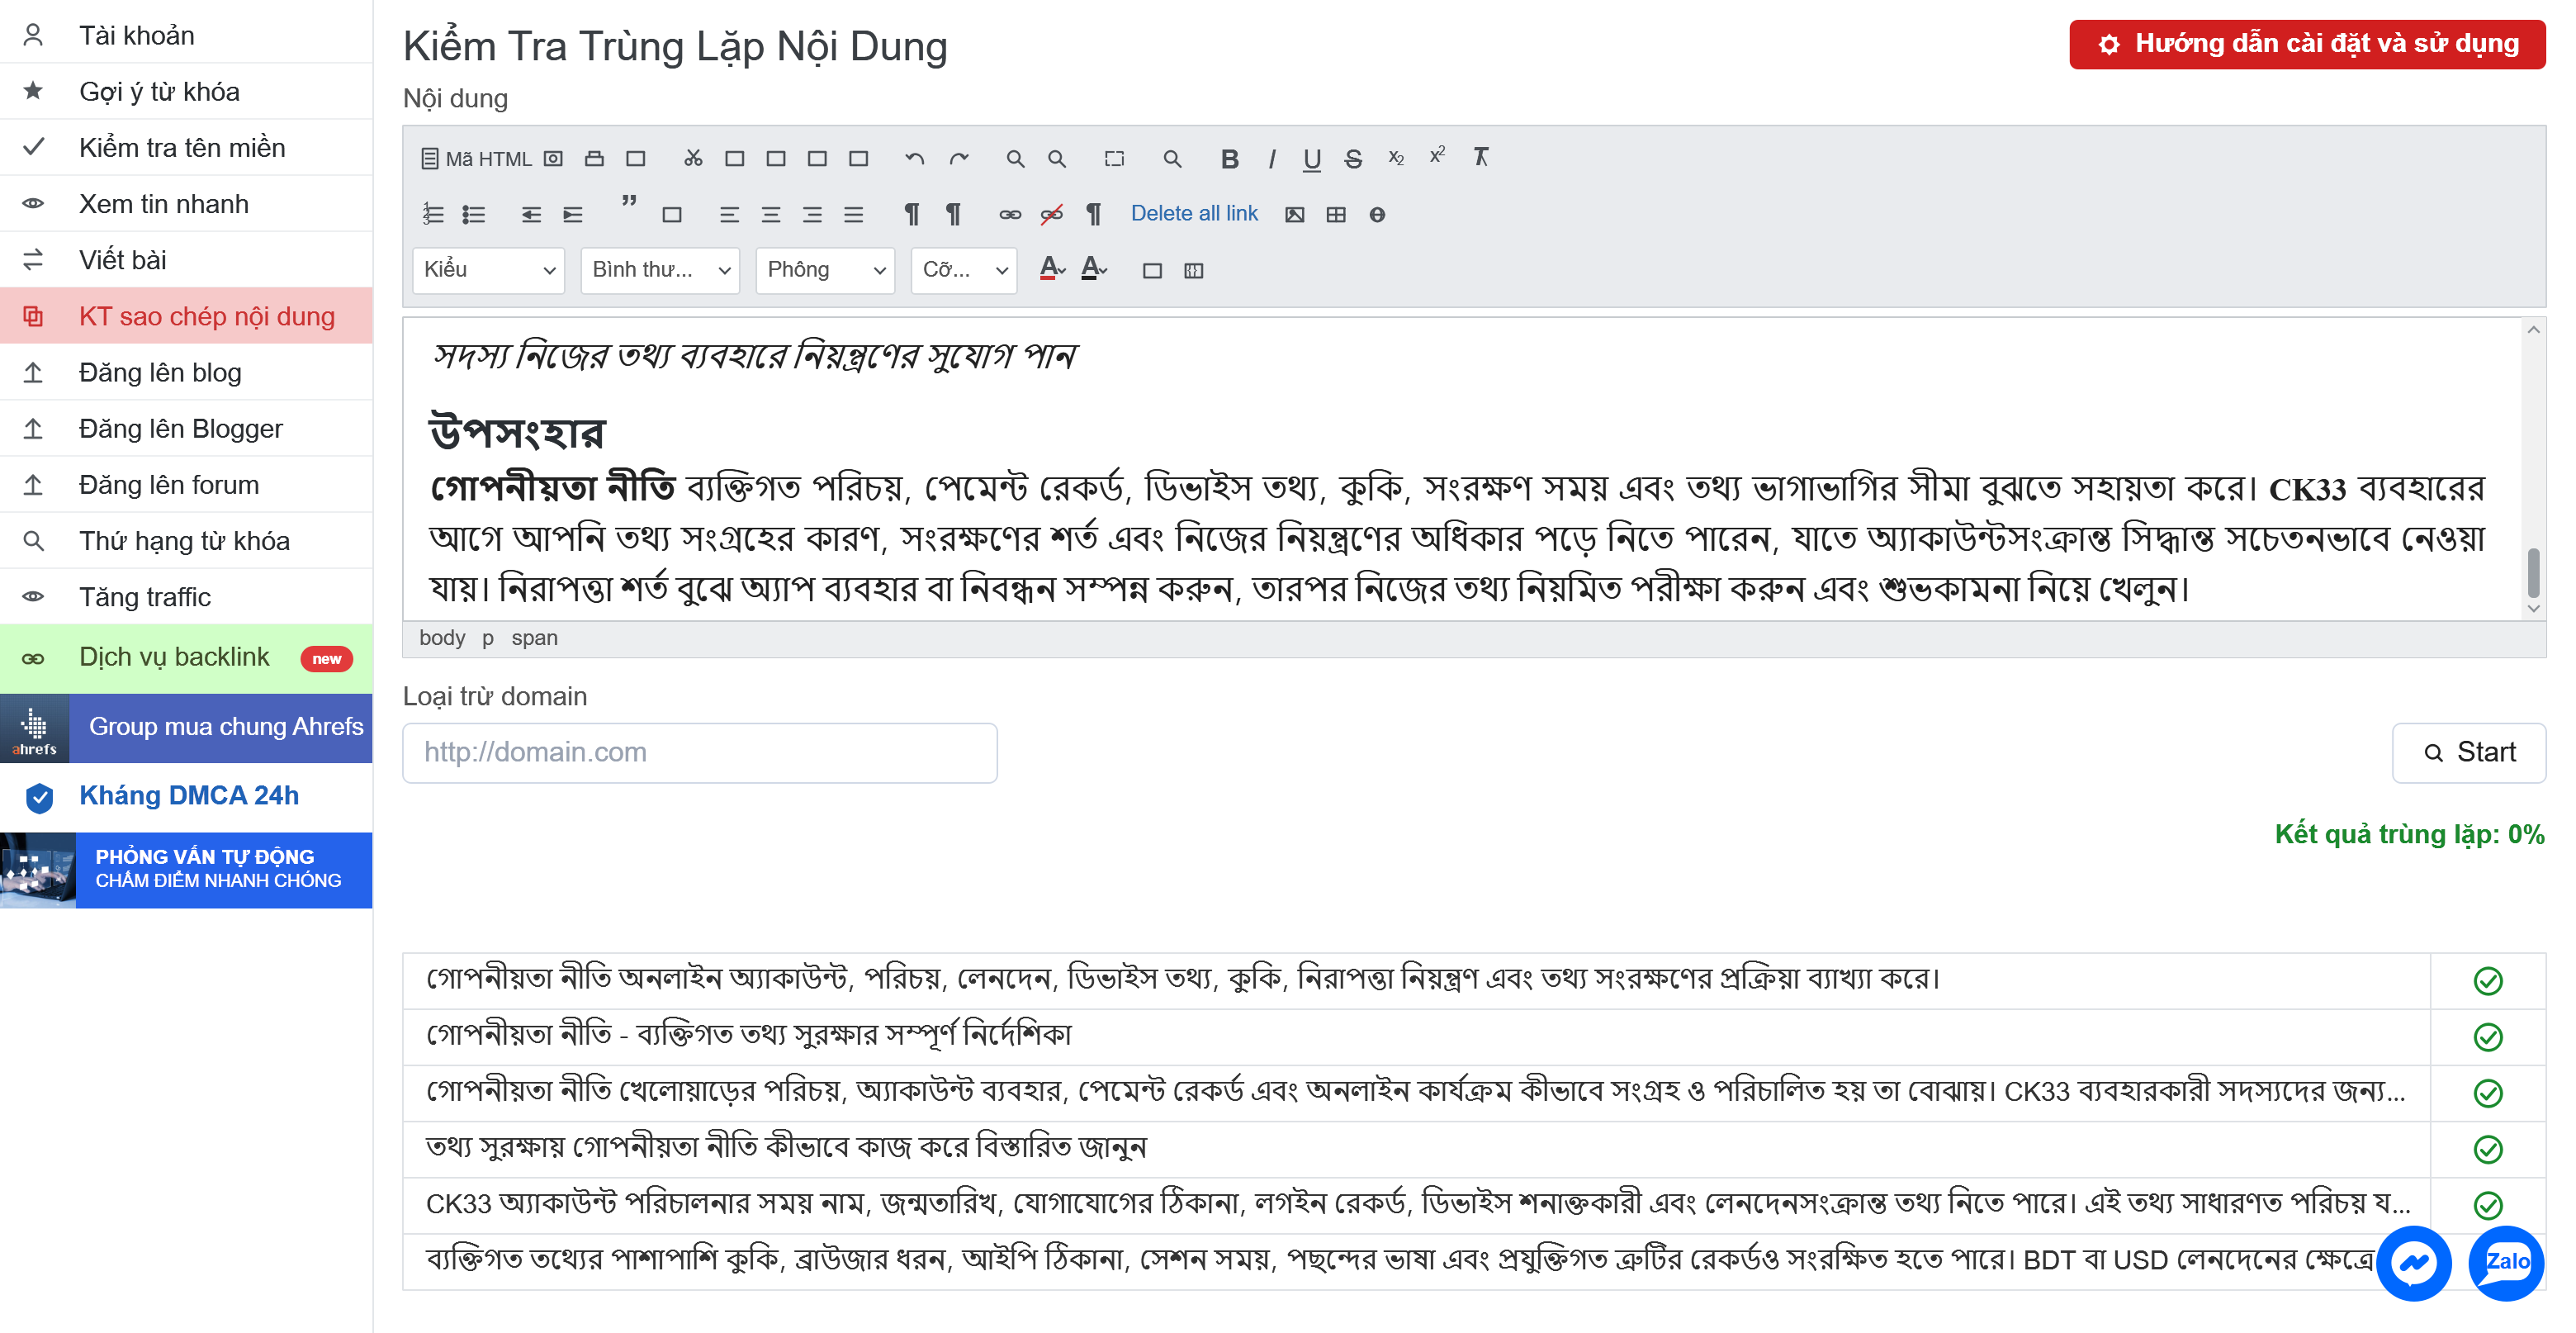Open the Cỡ font size dropdown
Screen dimensions: 2576x1333
964,270
